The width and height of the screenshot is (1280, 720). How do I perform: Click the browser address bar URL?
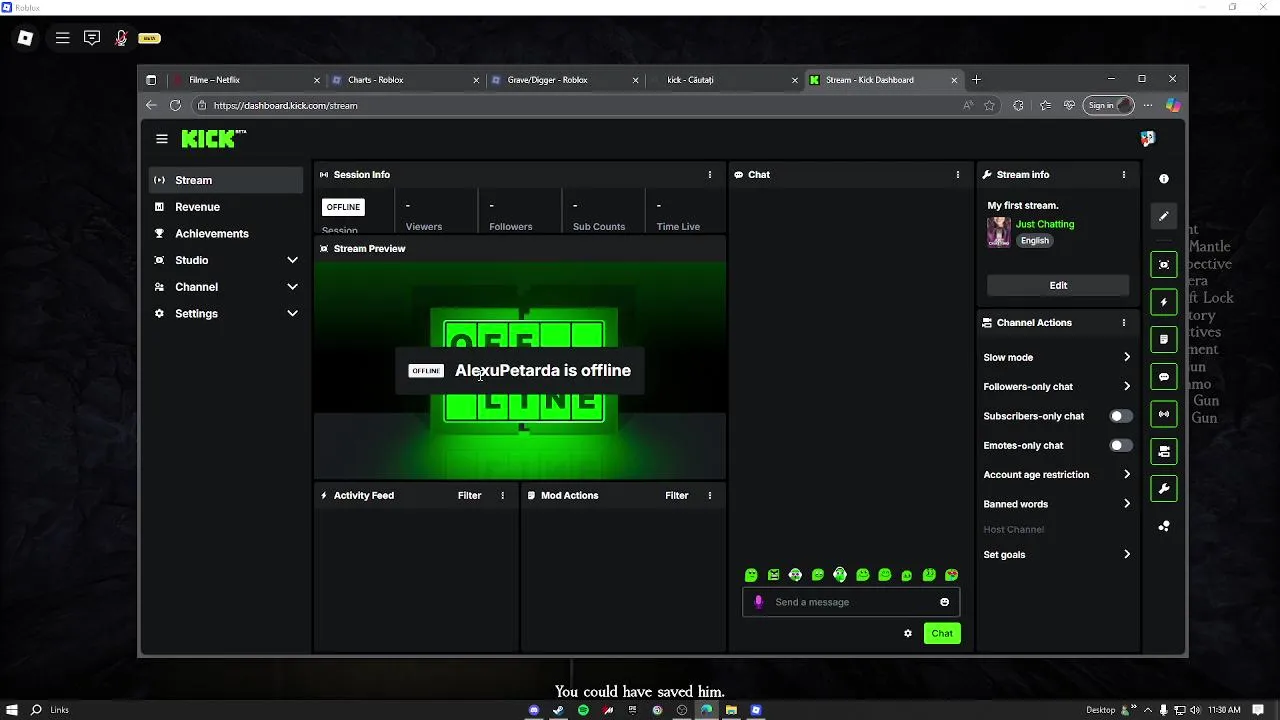285,105
